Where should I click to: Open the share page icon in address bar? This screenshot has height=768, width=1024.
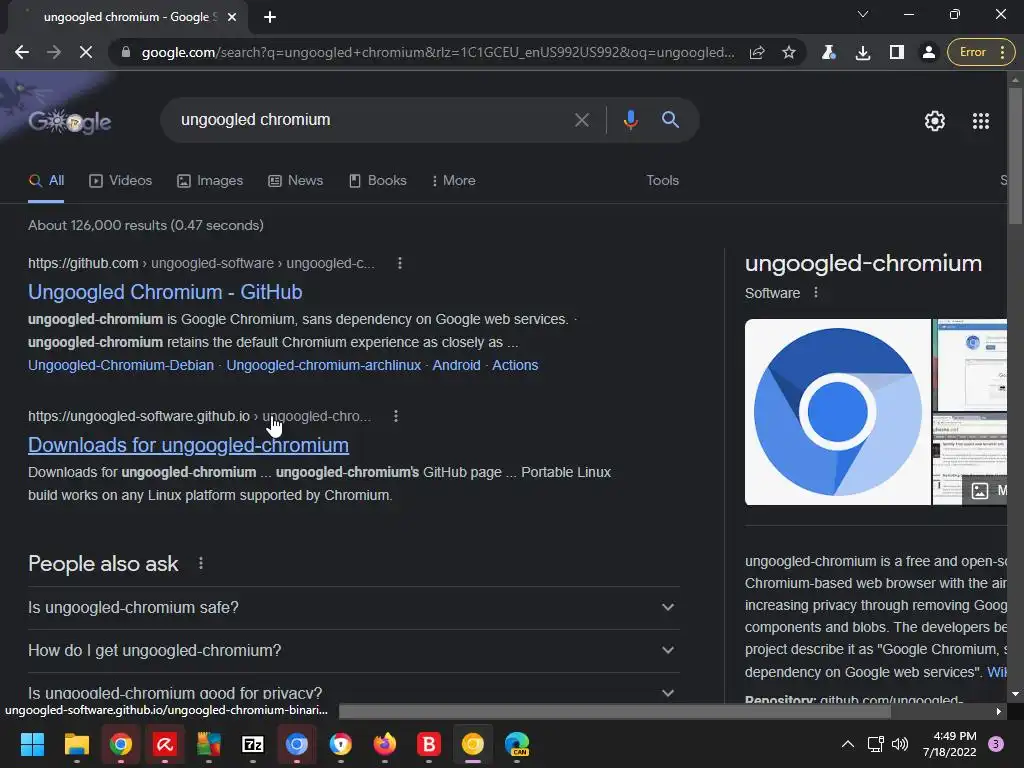click(757, 52)
